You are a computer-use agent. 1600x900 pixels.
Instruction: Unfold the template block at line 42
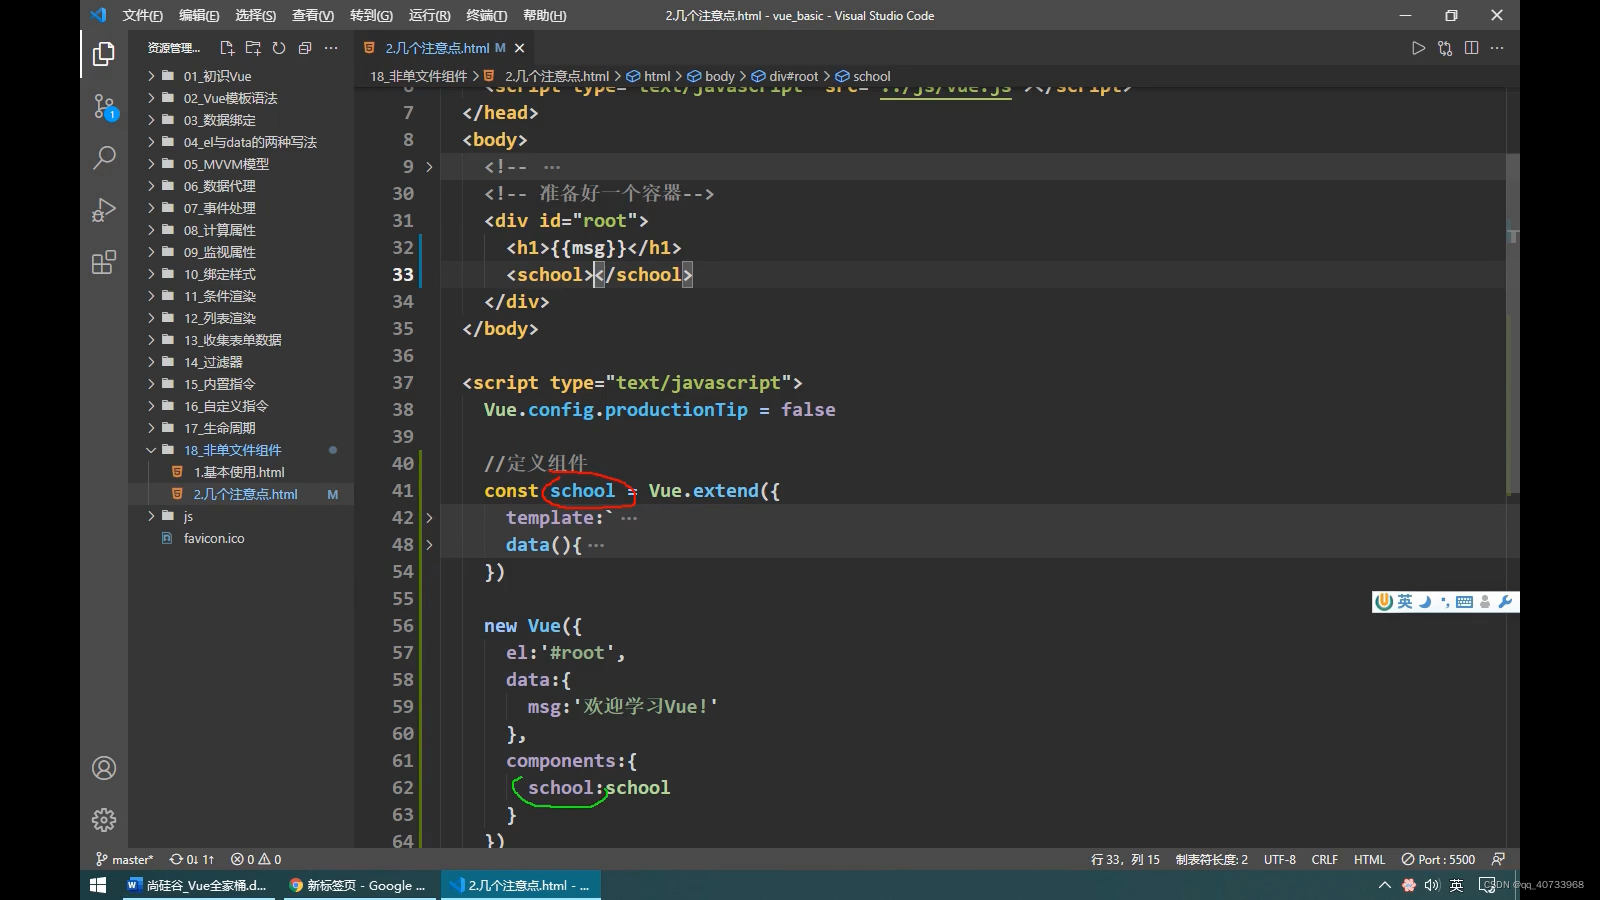point(429,518)
